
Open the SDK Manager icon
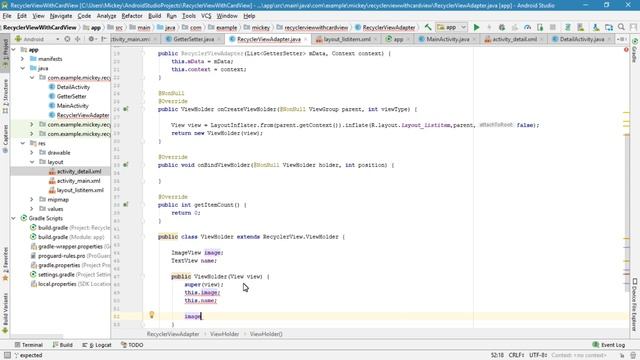[x=596, y=27]
